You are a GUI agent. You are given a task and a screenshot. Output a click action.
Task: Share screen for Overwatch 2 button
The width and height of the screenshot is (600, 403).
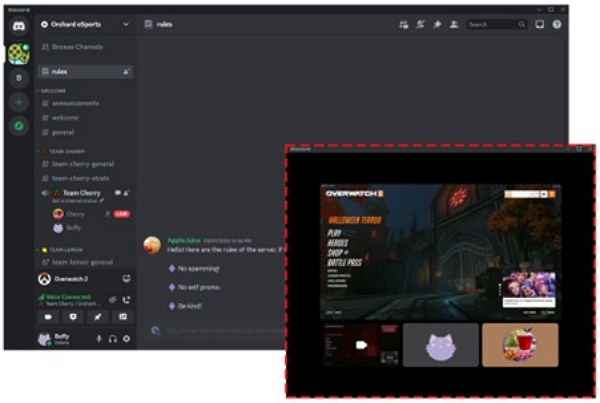tap(126, 279)
